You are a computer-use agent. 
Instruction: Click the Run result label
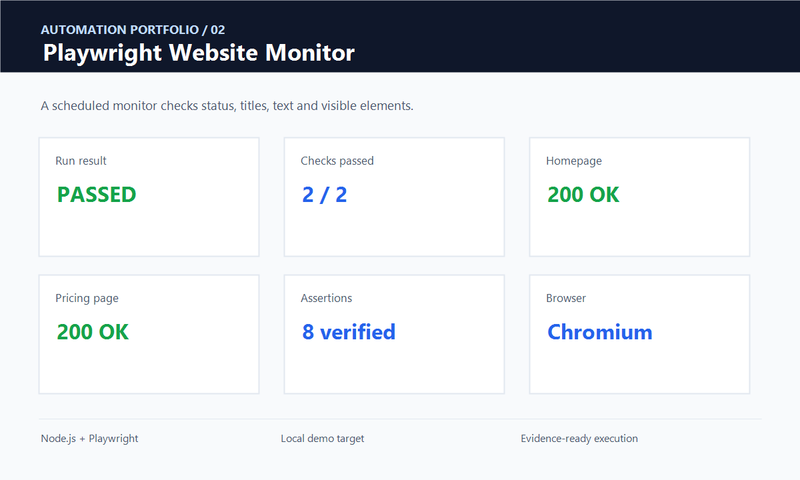click(x=81, y=161)
